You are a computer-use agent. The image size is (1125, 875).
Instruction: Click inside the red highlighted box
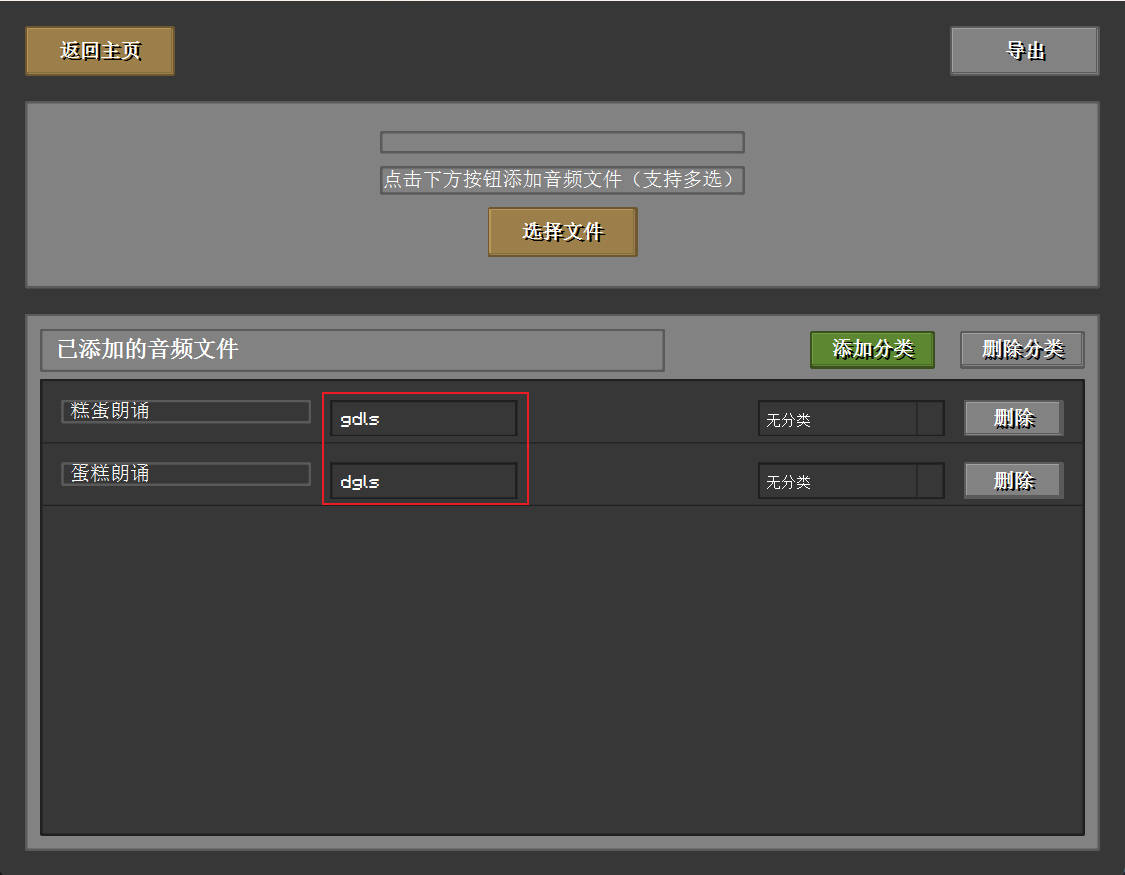coord(424,449)
